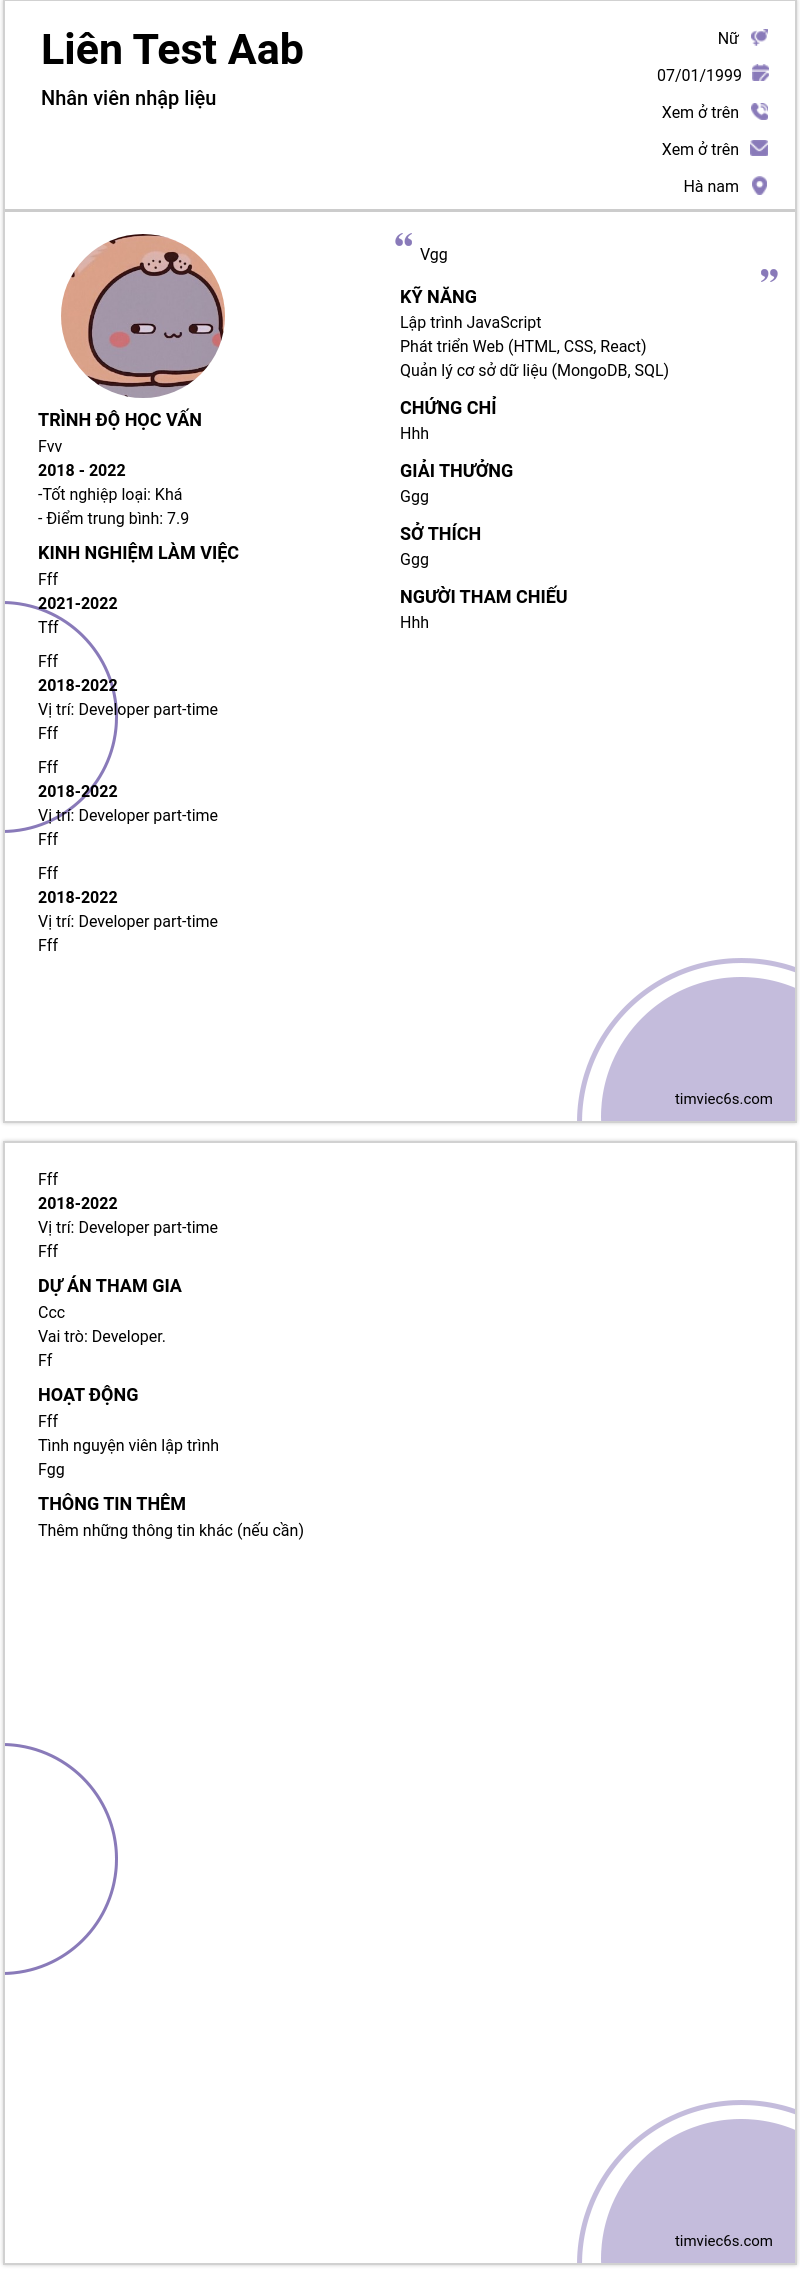Click the phone icon in contact info
This screenshot has height=2284, width=800.
(760, 111)
